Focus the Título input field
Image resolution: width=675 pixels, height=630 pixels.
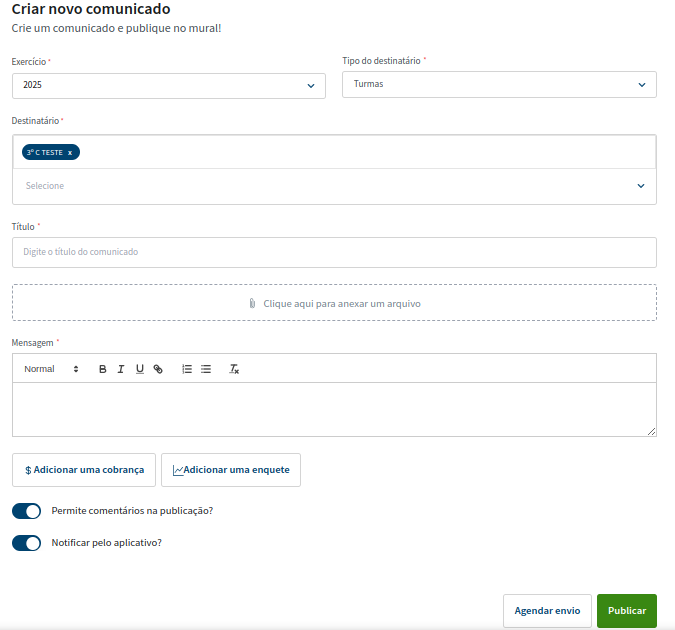[x=334, y=252]
